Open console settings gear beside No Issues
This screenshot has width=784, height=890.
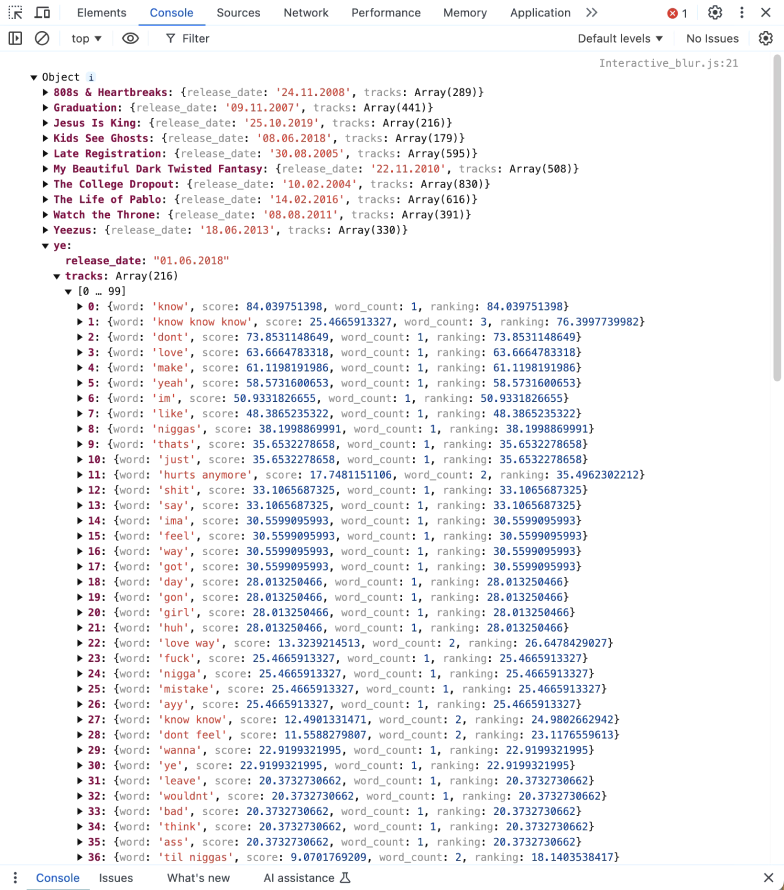pos(766,38)
